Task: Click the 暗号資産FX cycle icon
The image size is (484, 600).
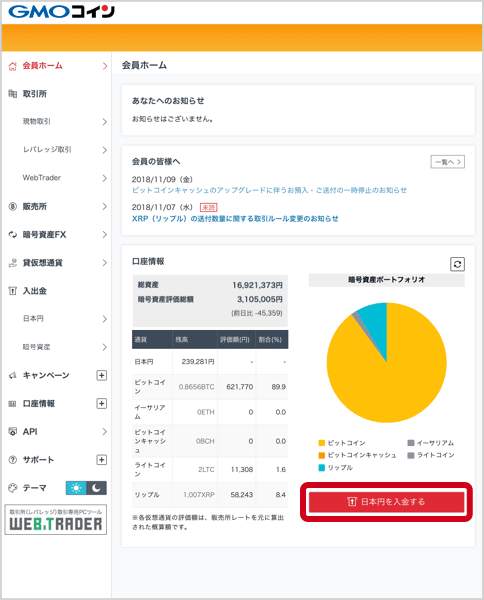Action: pos(13,235)
